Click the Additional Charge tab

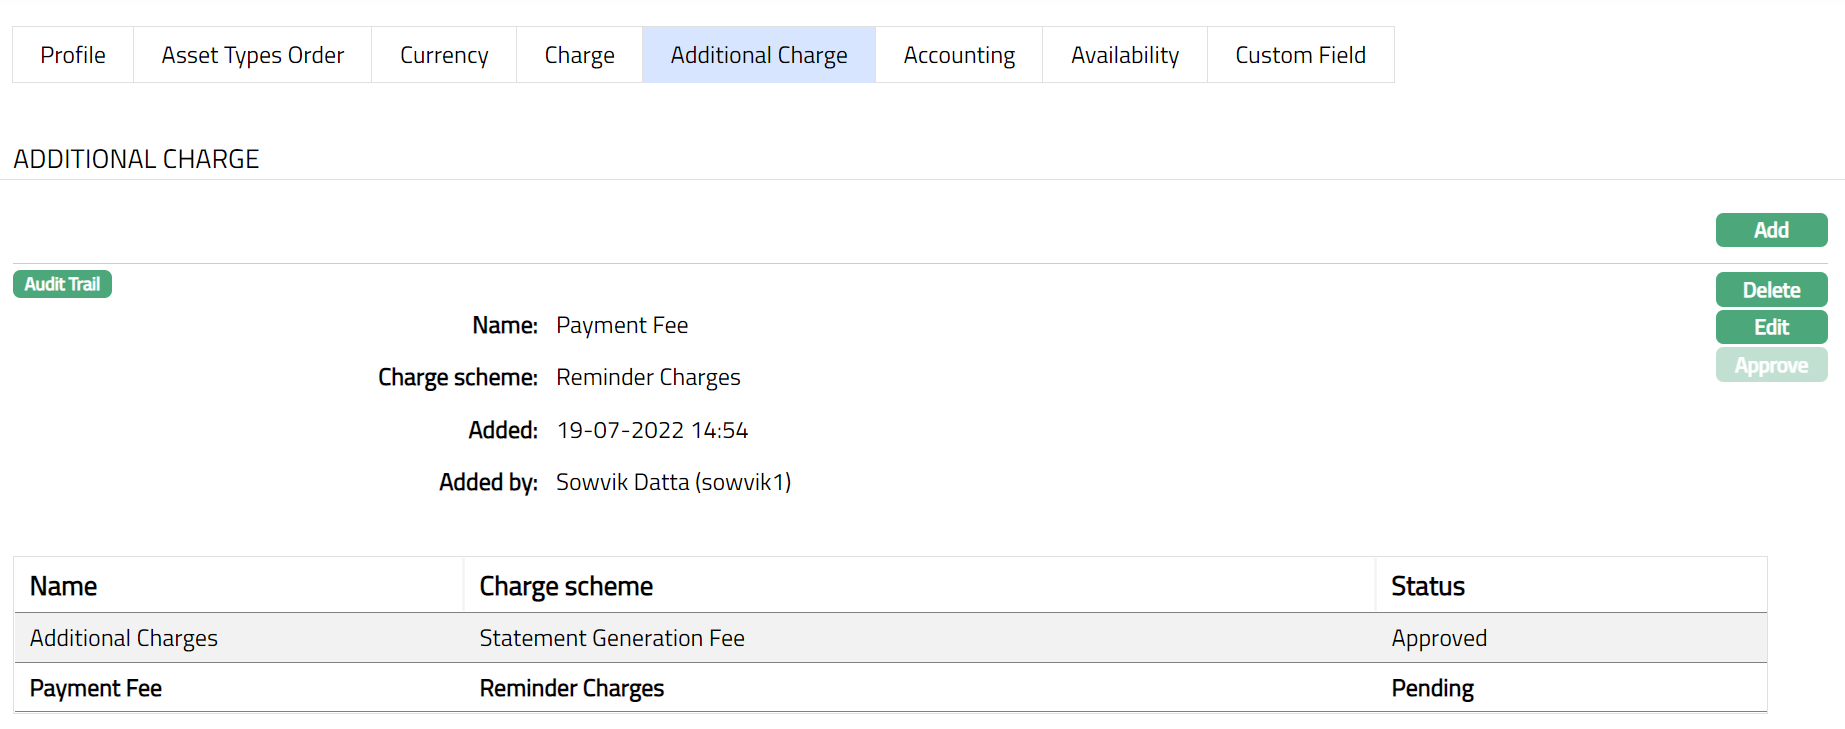pos(758,55)
